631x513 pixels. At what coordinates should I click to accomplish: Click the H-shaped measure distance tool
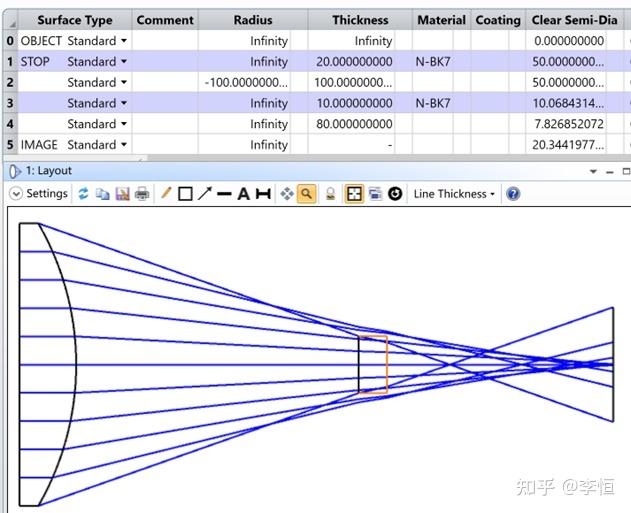click(x=263, y=194)
